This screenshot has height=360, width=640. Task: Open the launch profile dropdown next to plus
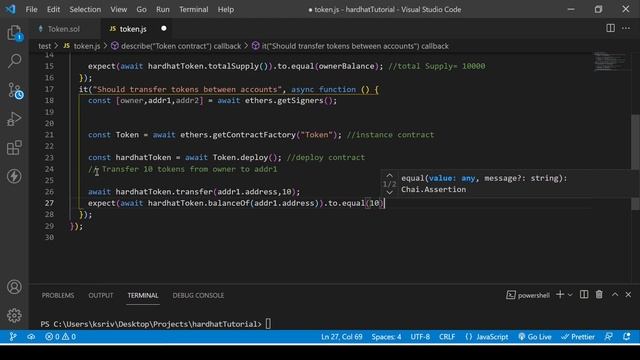click(x=570, y=295)
